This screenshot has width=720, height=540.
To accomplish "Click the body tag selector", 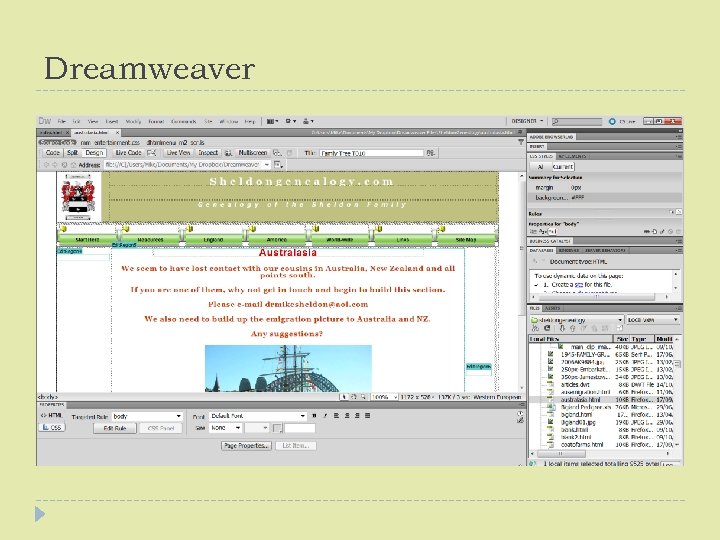I will [48, 397].
